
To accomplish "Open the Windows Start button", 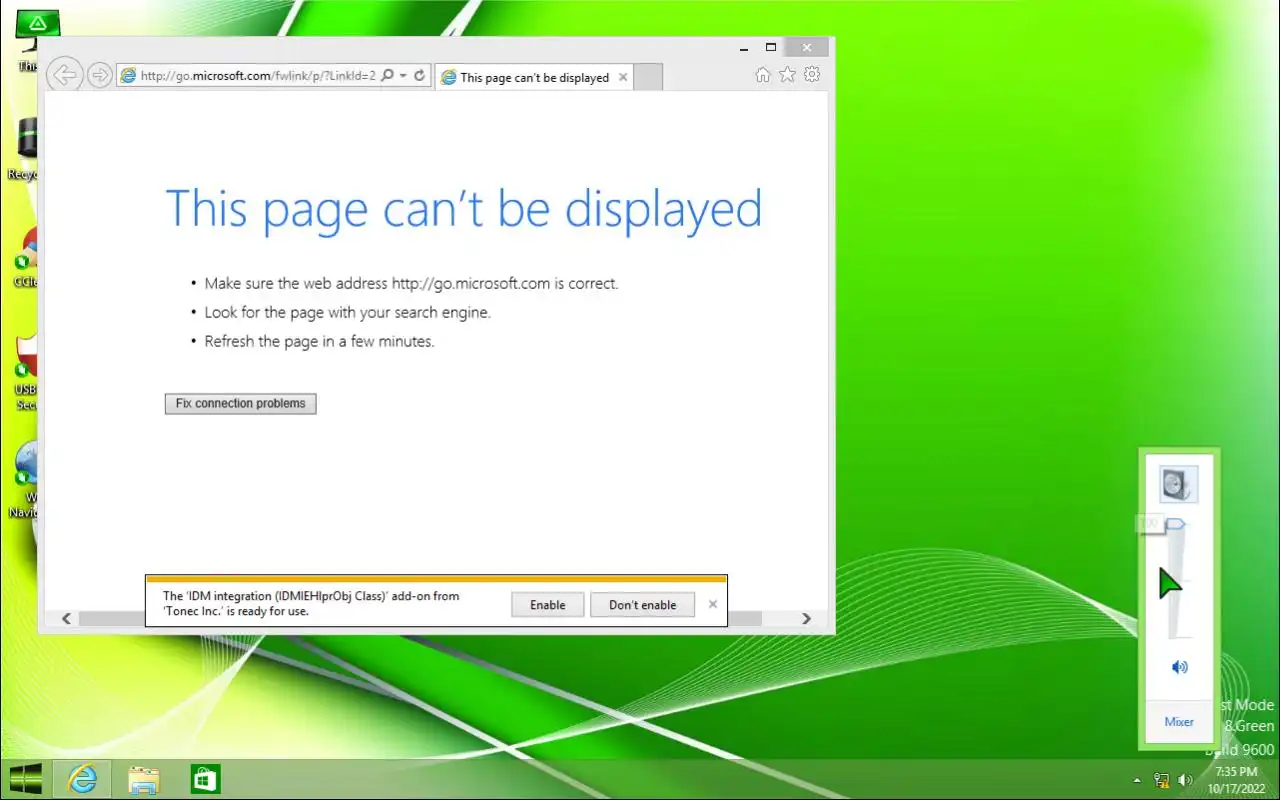I will 25,779.
